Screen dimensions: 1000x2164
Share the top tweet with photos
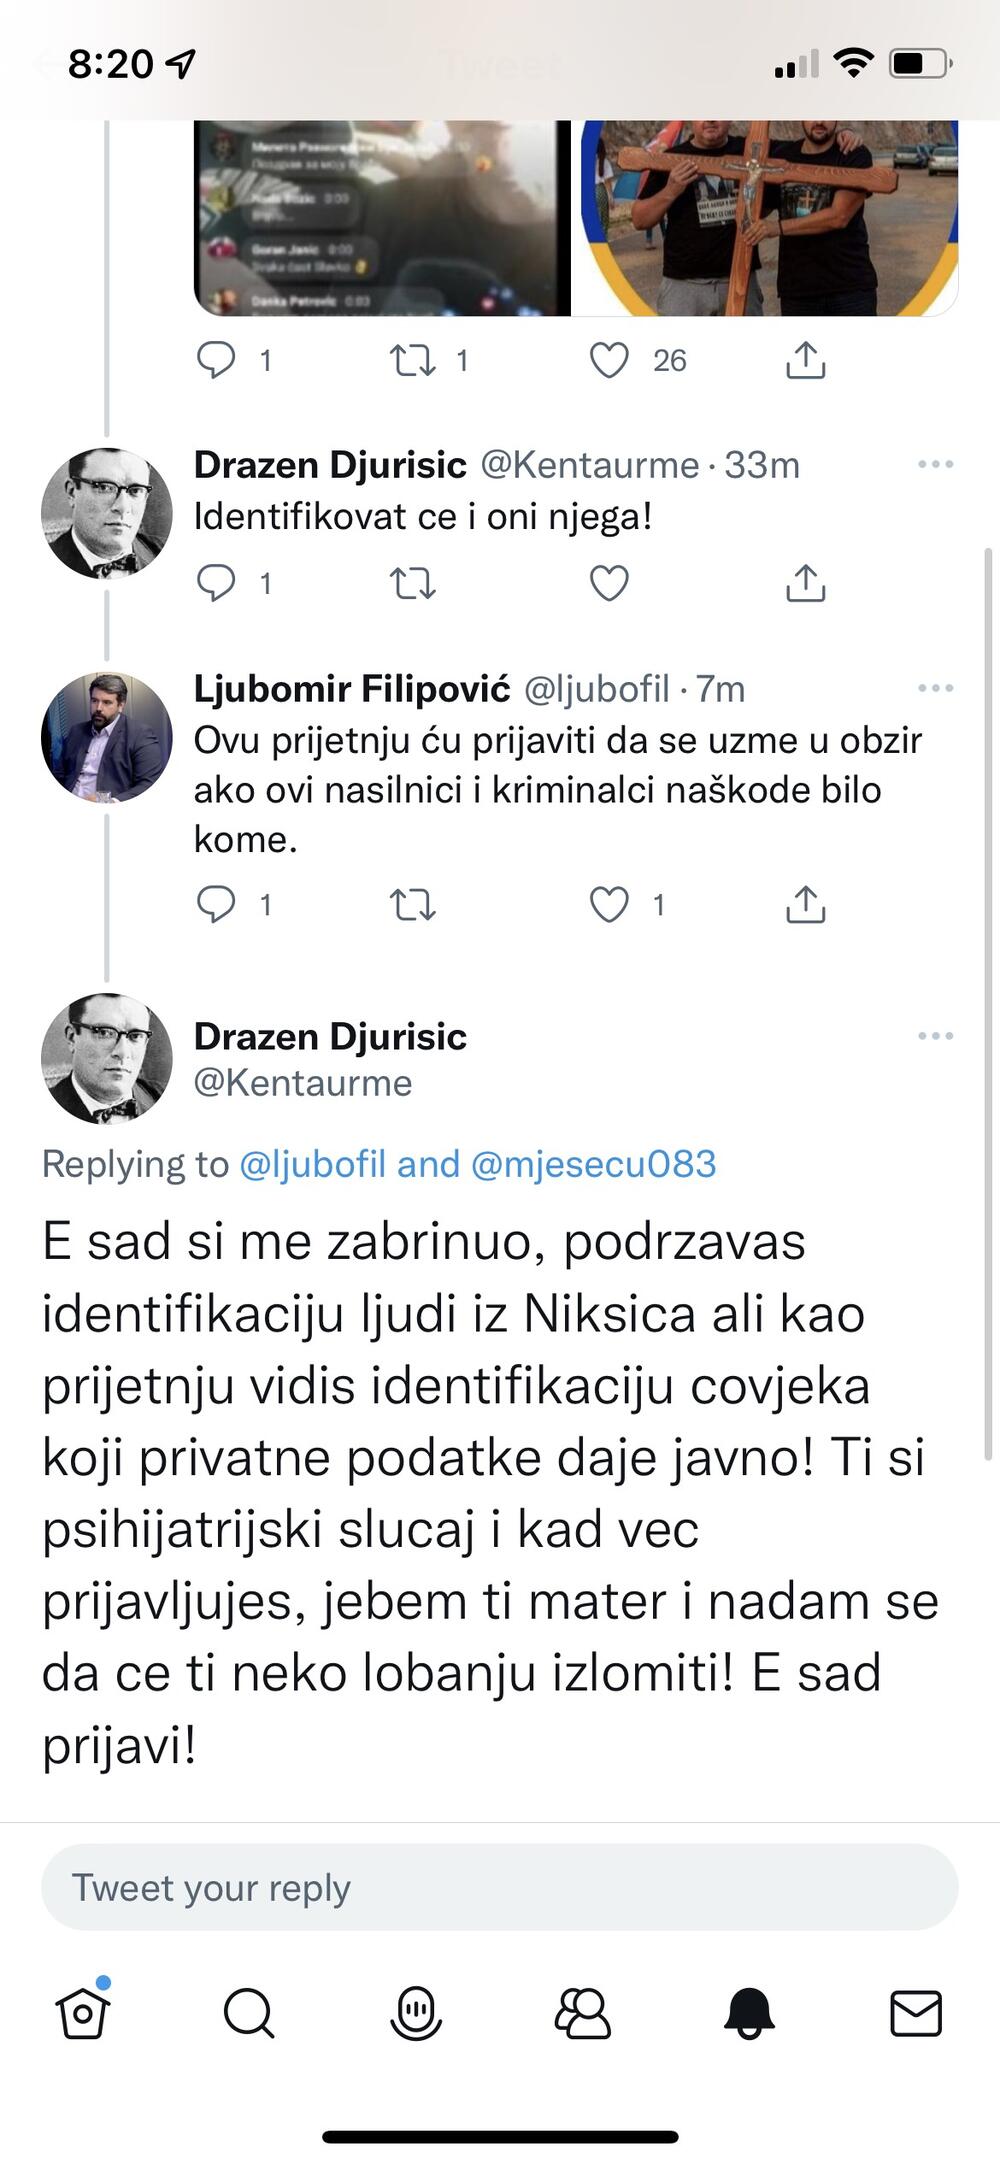[805, 360]
